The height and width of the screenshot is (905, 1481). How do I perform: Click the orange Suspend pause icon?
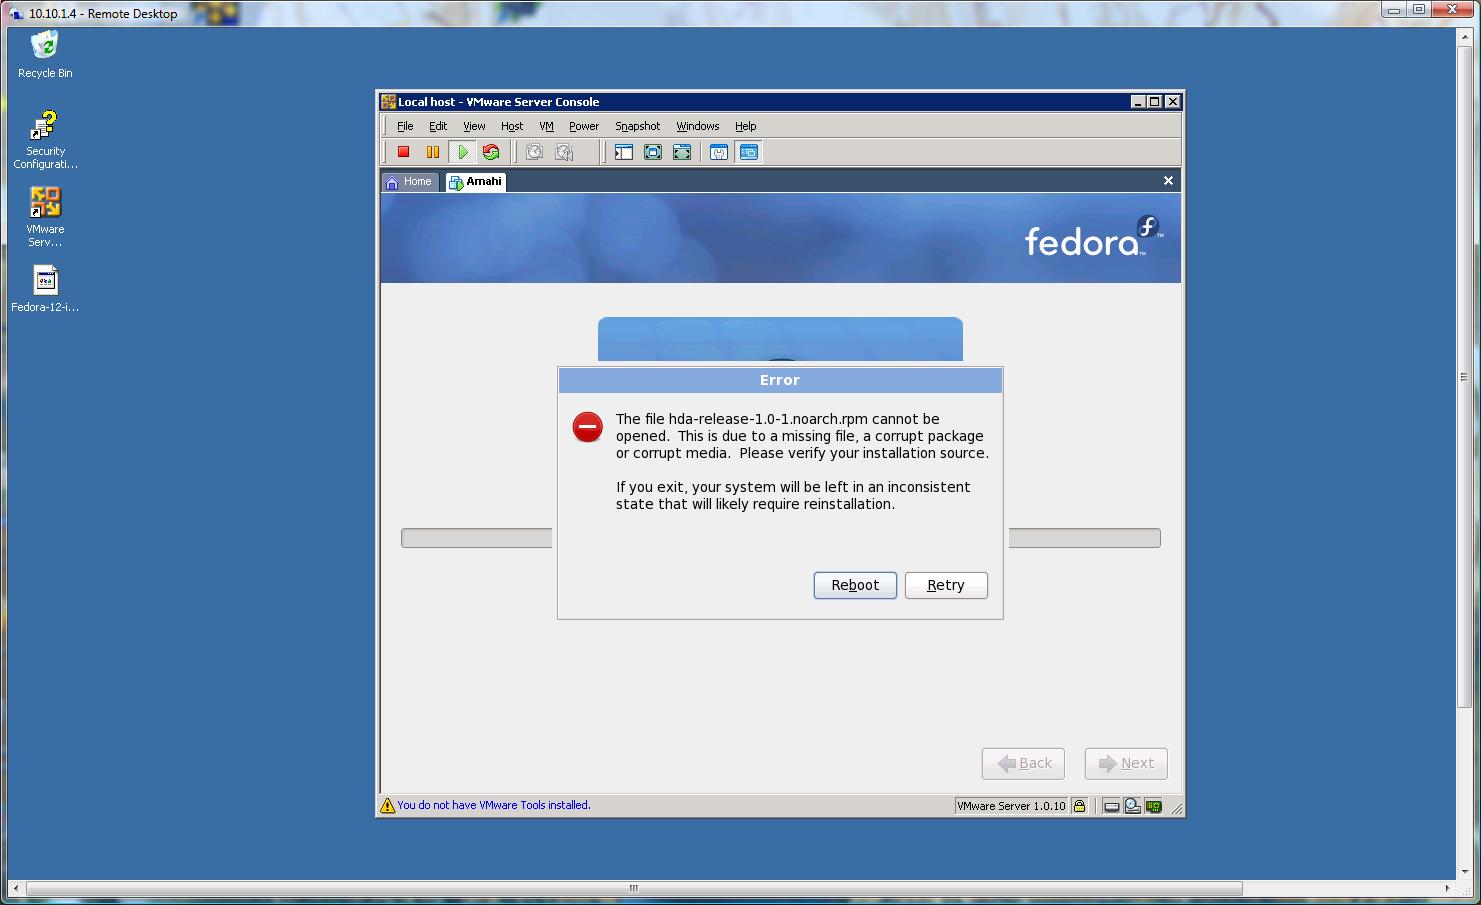433,152
